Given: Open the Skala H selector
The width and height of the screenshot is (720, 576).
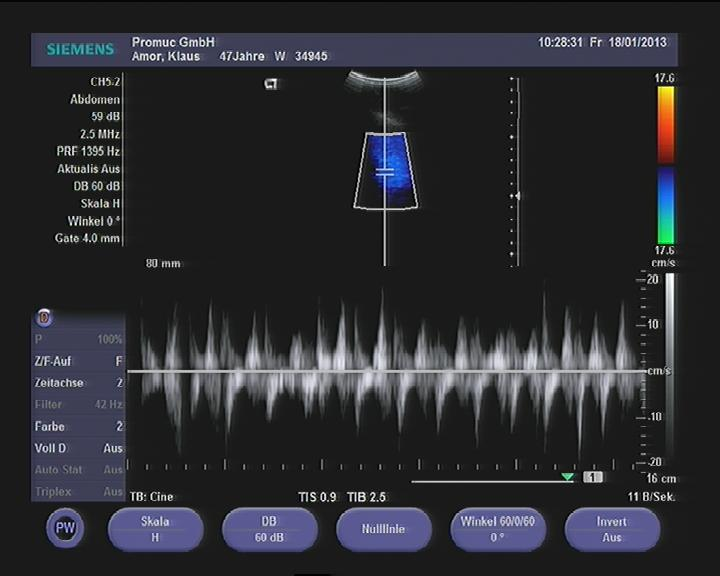Looking at the screenshot, I should [x=155, y=529].
